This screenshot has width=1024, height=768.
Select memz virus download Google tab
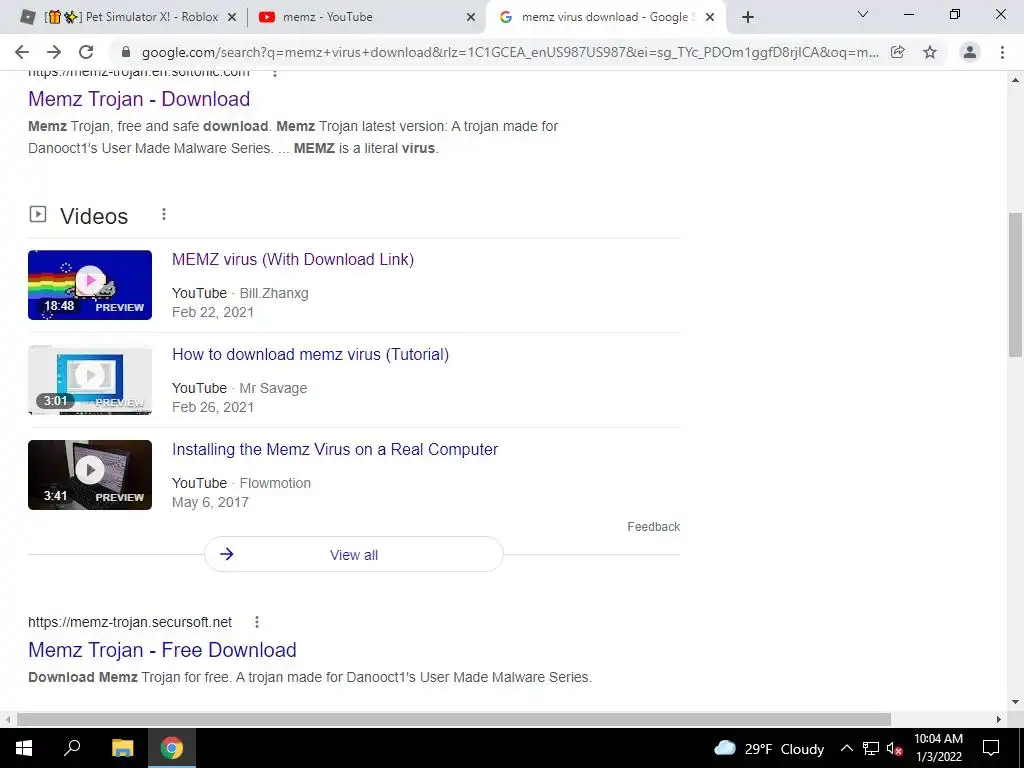pos(598,17)
